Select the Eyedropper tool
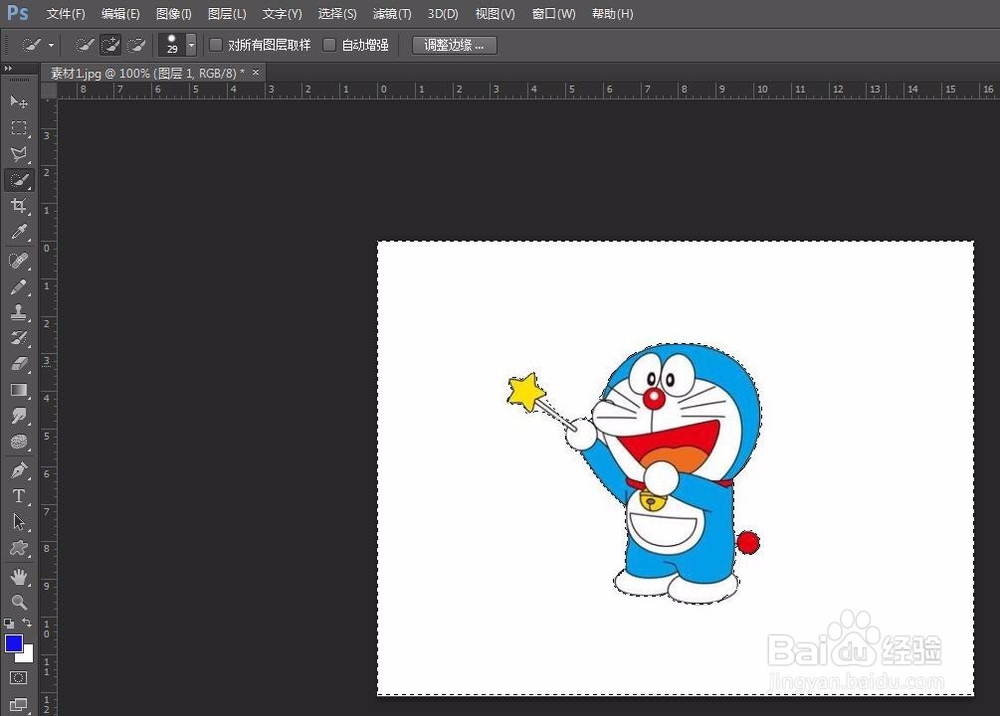Screen dimensions: 1000x716 point(18,231)
